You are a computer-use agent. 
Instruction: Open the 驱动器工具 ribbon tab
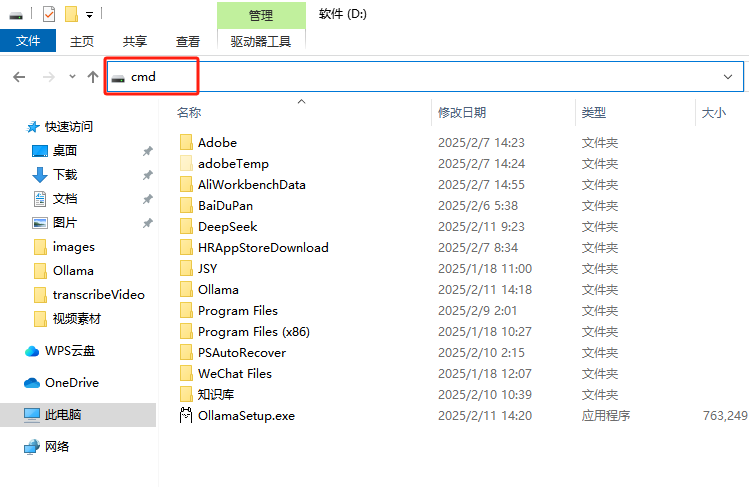click(261, 42)
